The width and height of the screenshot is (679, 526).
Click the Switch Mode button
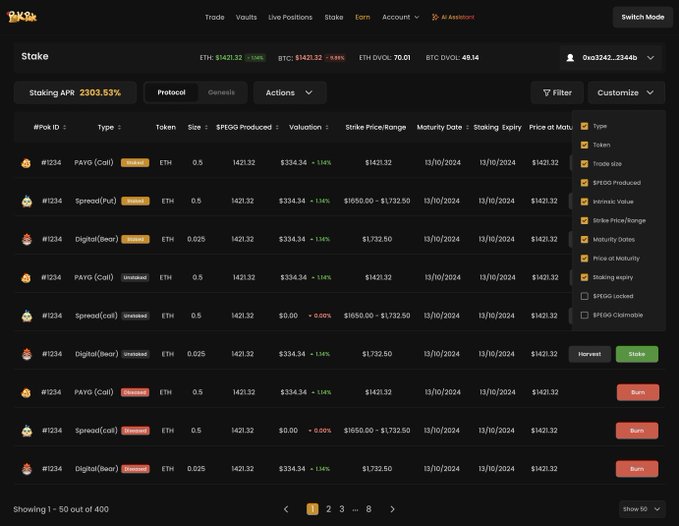coord(642,17)
